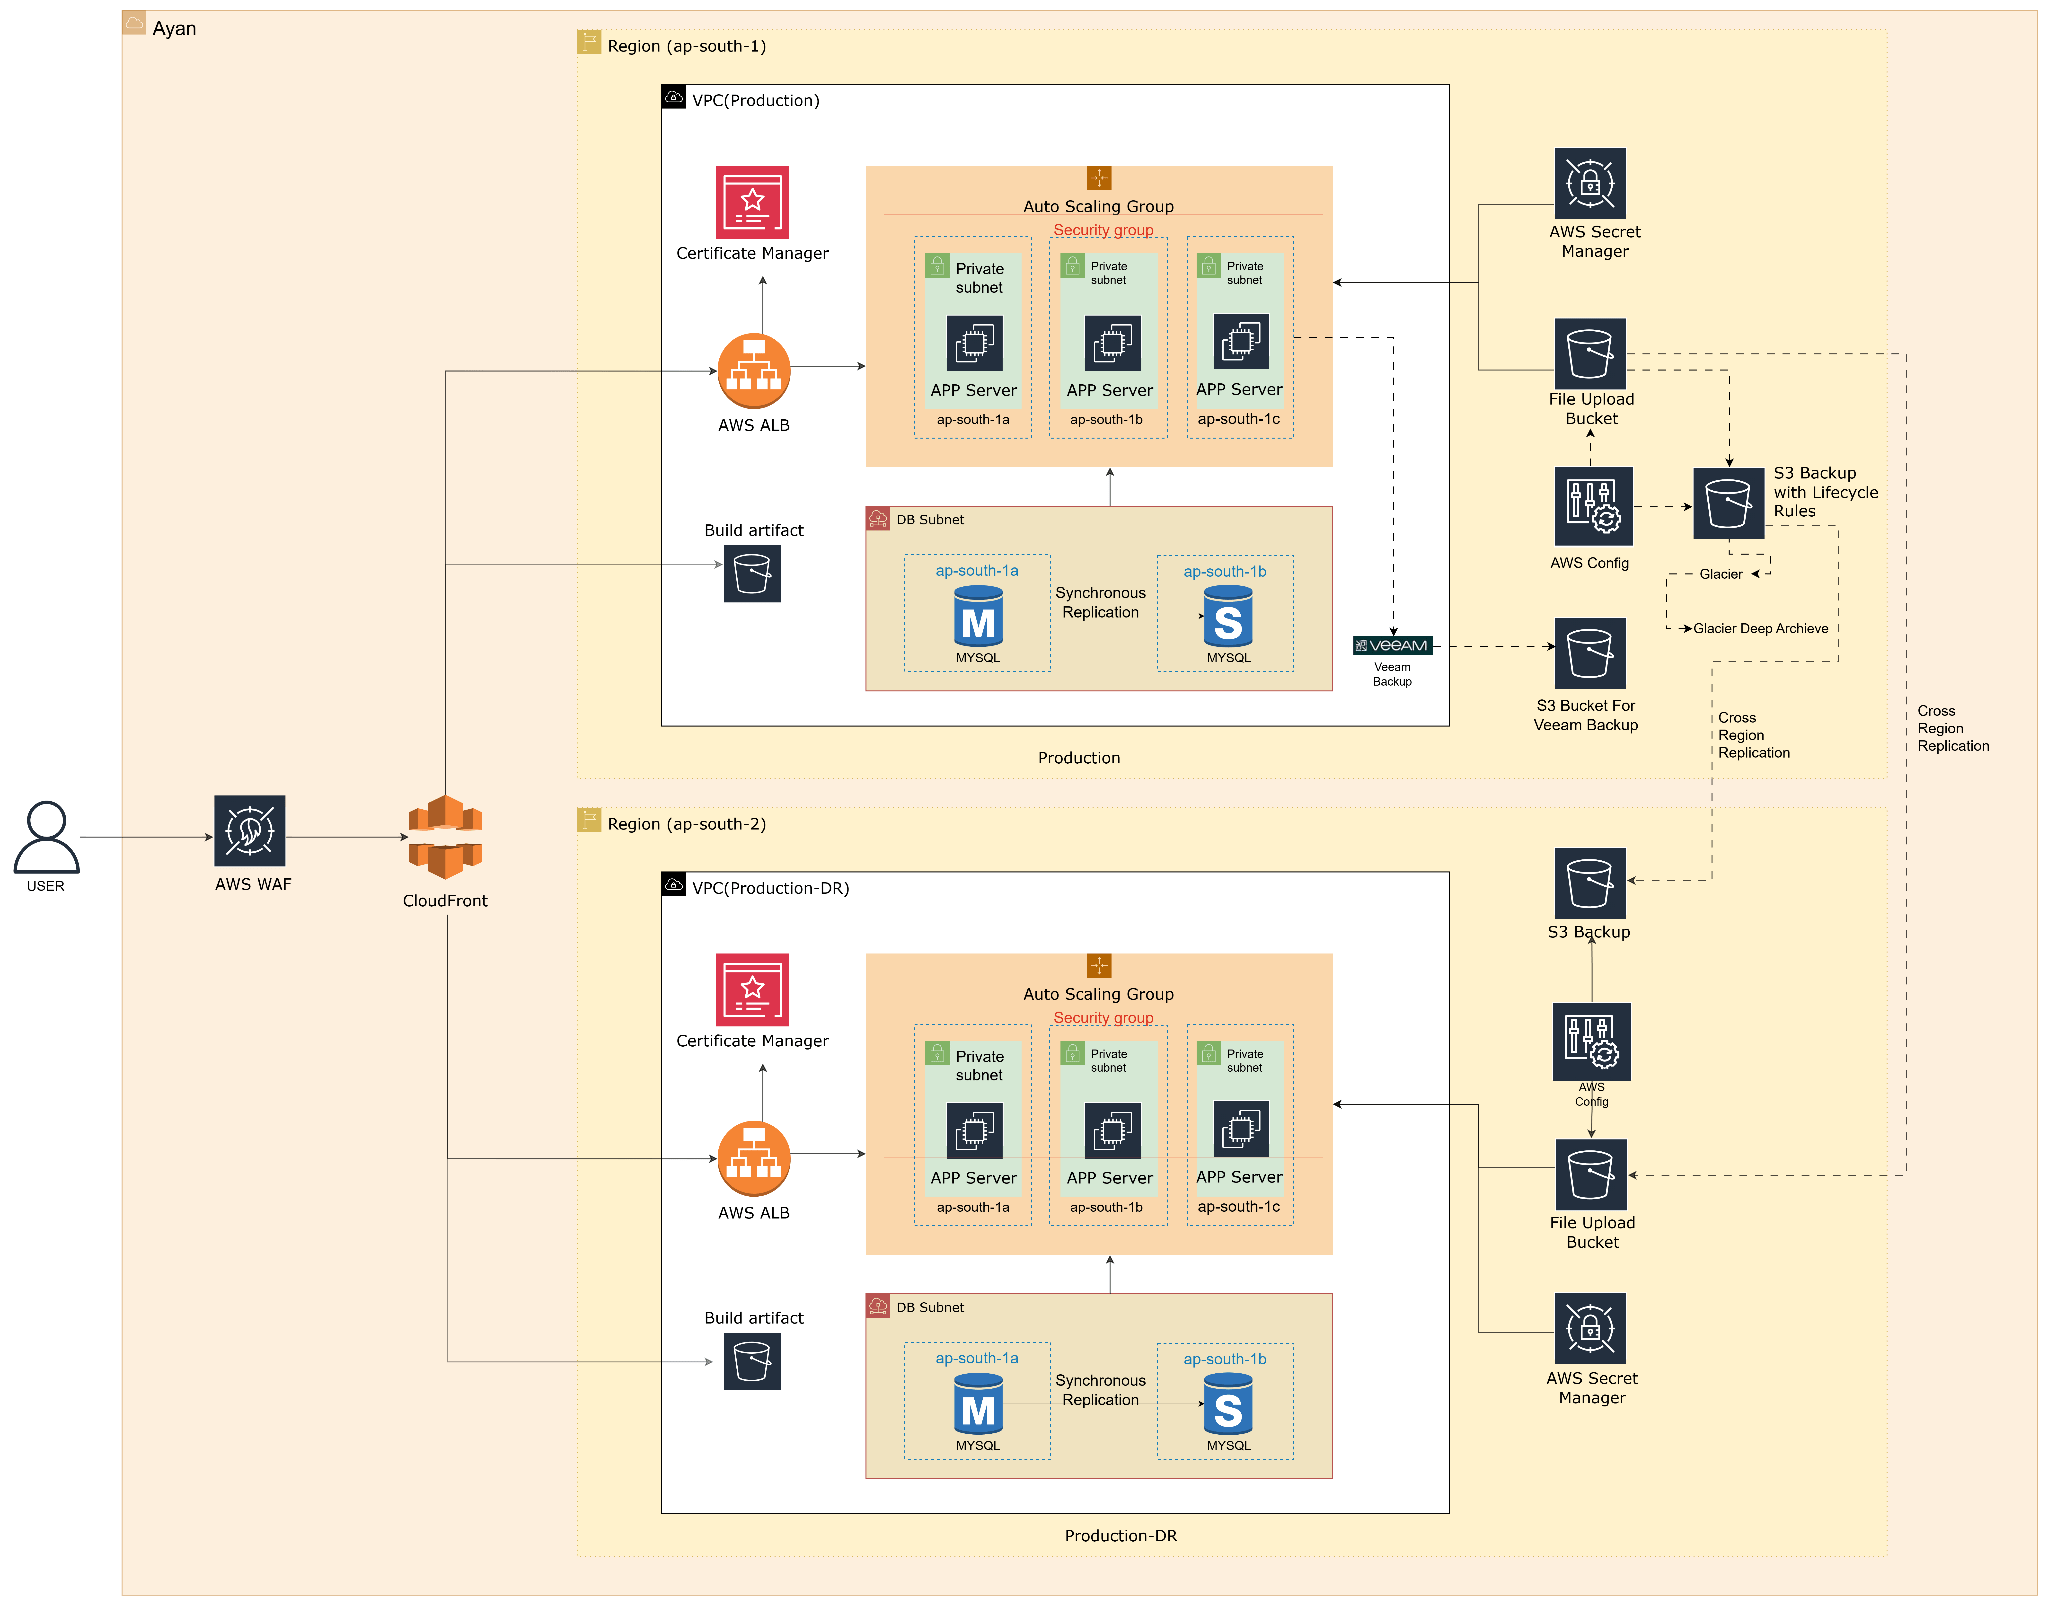
Task: Select the Region (ap-south-2) label
Action: [x=686, y=824]
